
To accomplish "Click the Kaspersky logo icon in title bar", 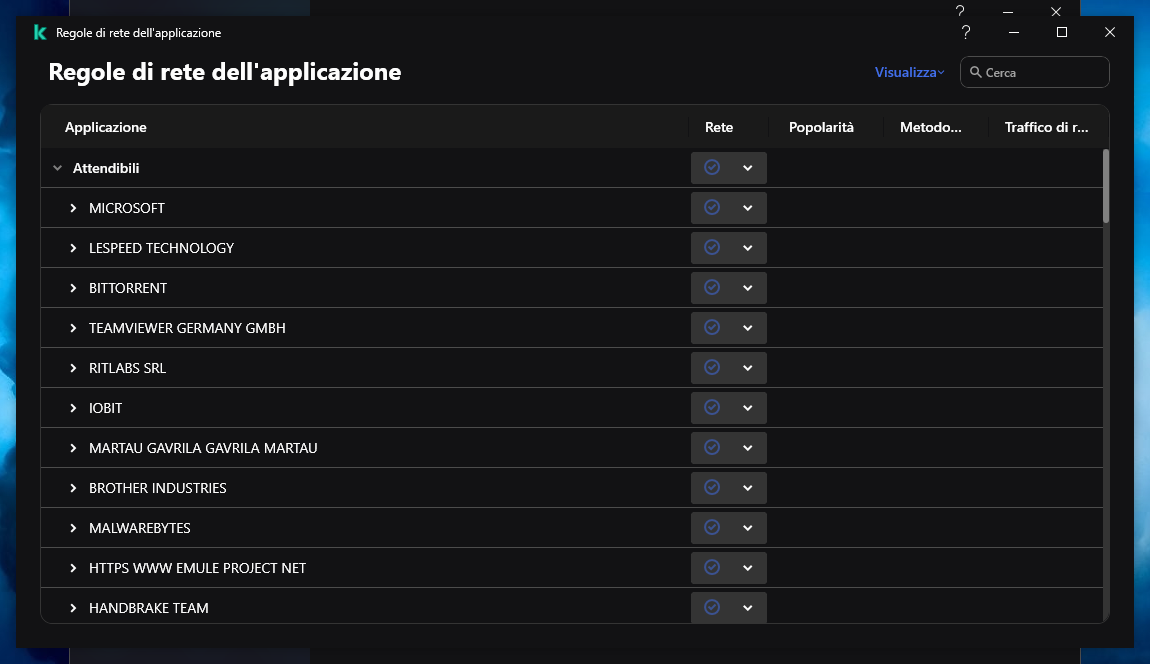I will click(x=40, y=33).
